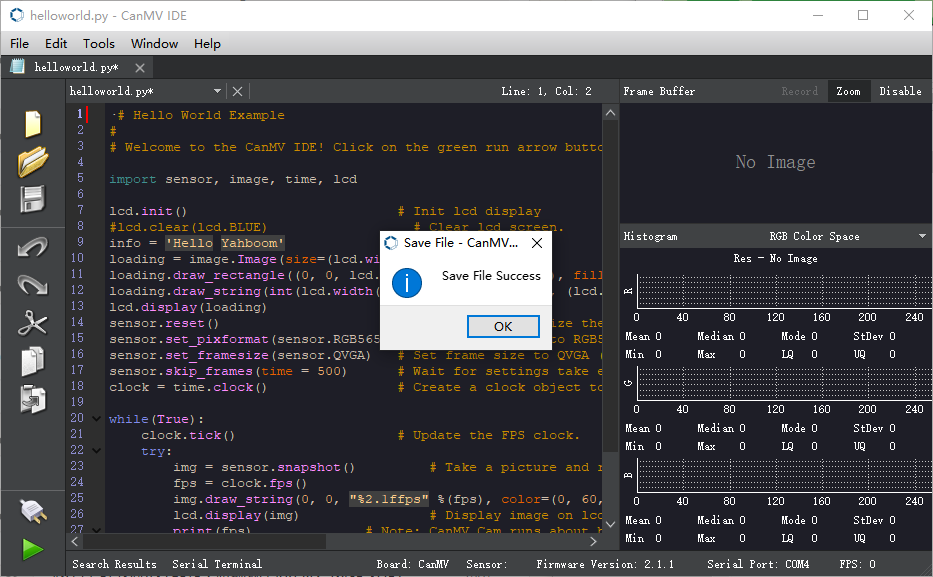The image size is (933, 577).
Task: Select the helloworld.py* tab
Action: point(76,67)
